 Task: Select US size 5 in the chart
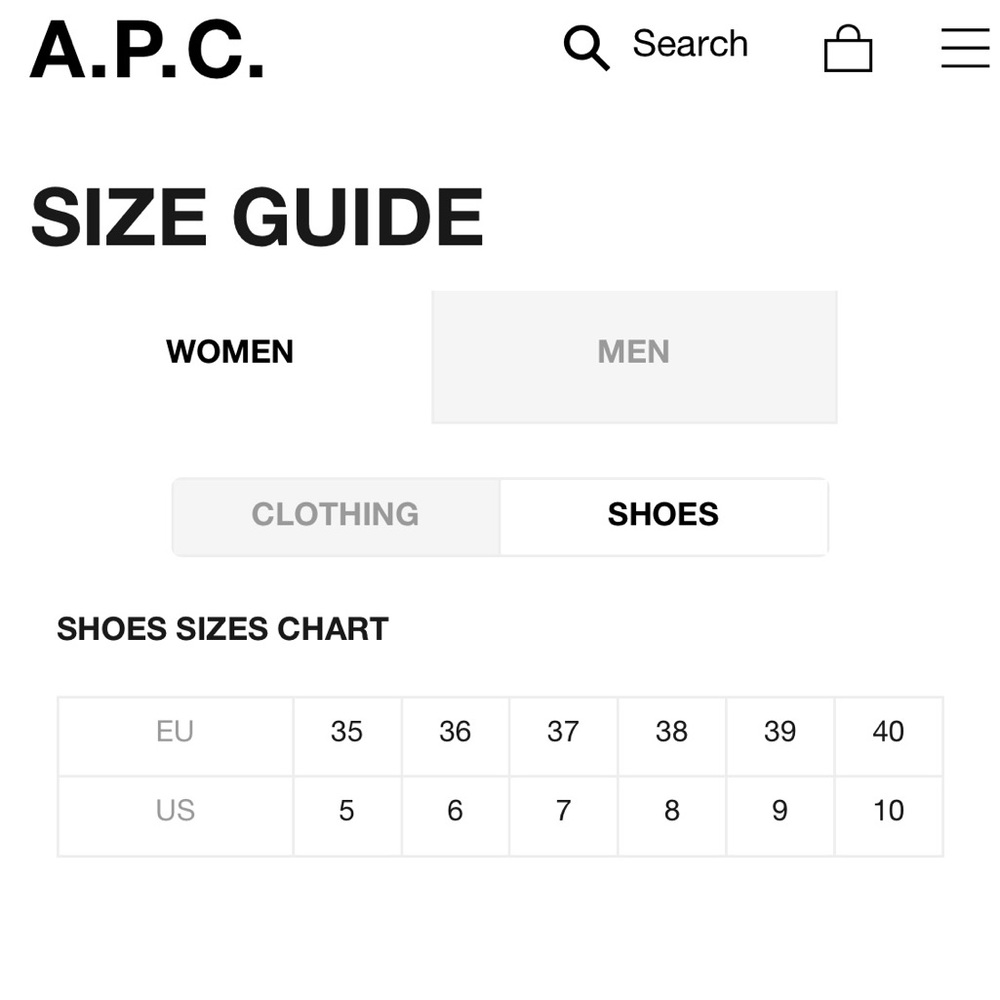click(347, 812)
